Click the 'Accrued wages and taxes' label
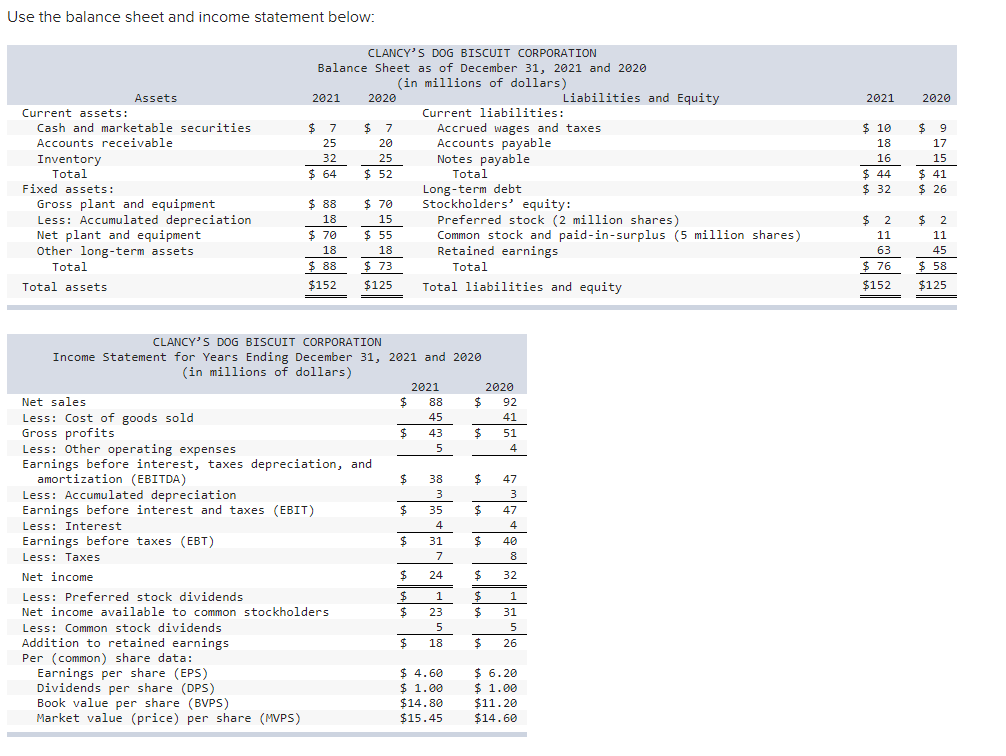The height and width of the screenshot is (756, 1006). pos(519,128)
